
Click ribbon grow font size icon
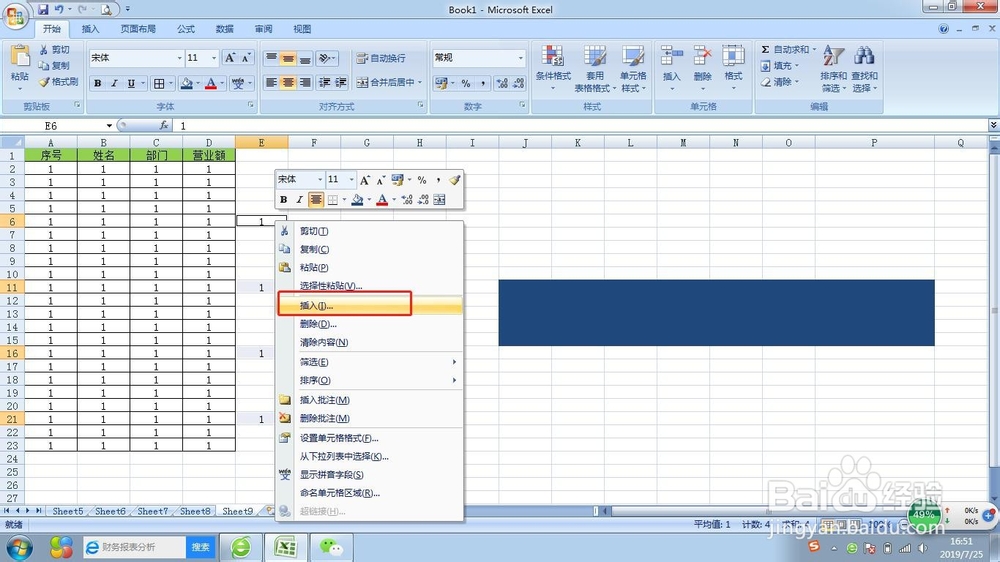pos(230,58)
